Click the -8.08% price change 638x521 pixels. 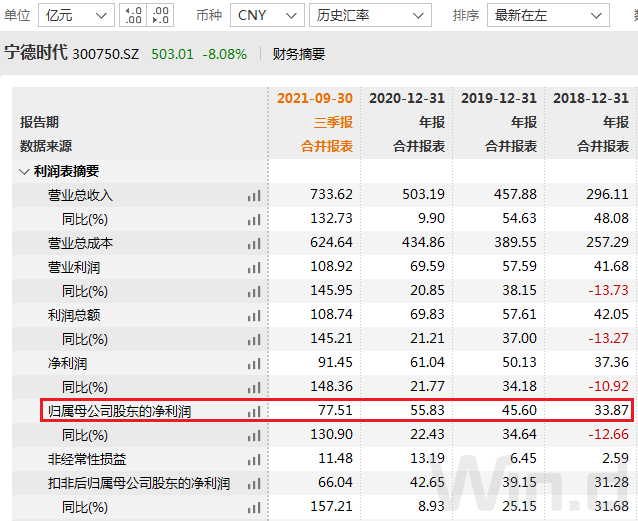point(225,54)
